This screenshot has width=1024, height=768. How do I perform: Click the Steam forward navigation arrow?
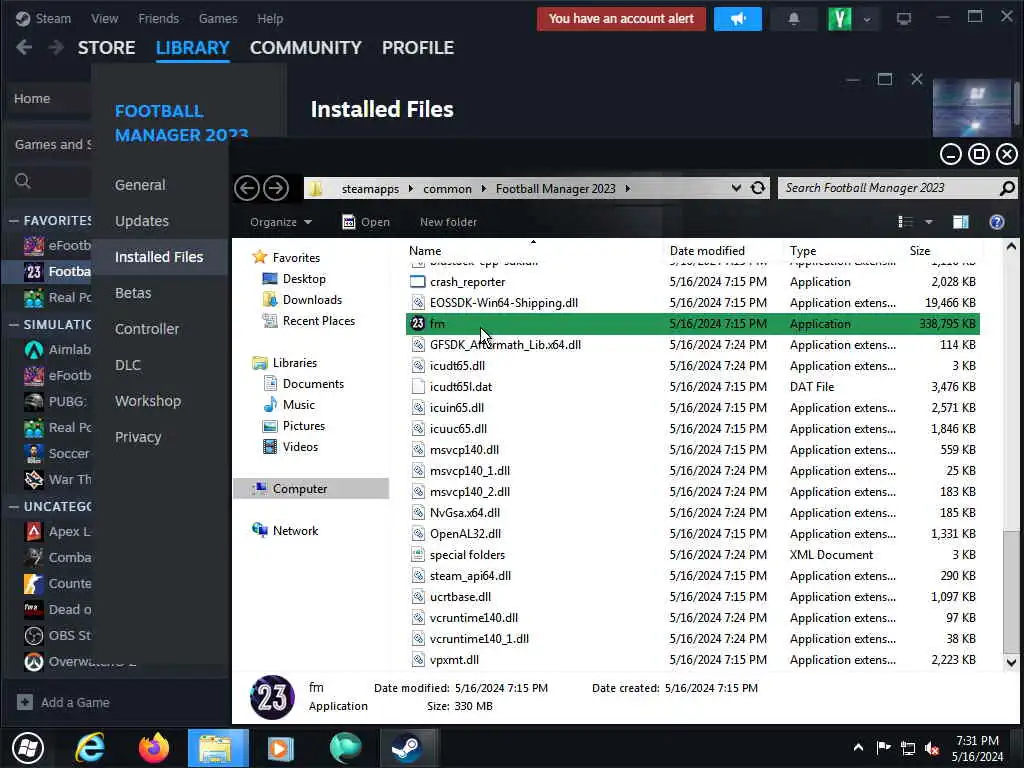point(56,48)
